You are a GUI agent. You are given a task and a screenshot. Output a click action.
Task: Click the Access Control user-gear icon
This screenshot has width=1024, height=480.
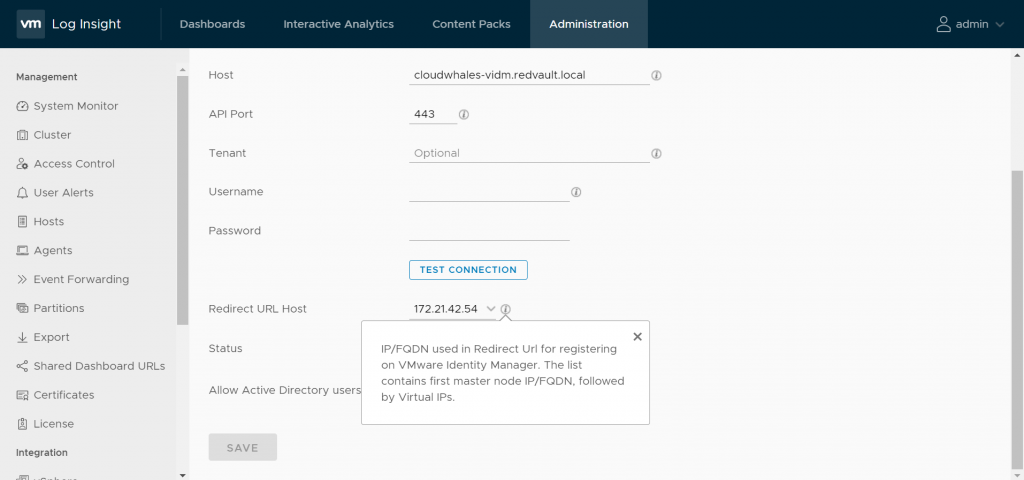[x=22, y=164]
